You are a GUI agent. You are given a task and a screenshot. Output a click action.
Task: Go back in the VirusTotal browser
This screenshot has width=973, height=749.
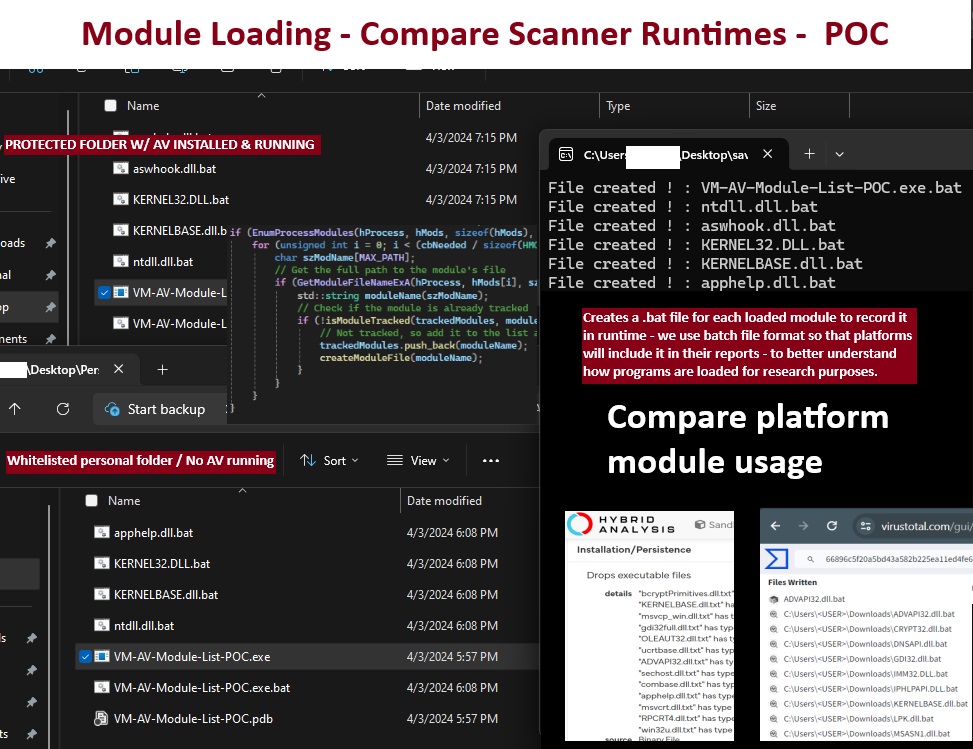tap(776, 526)
